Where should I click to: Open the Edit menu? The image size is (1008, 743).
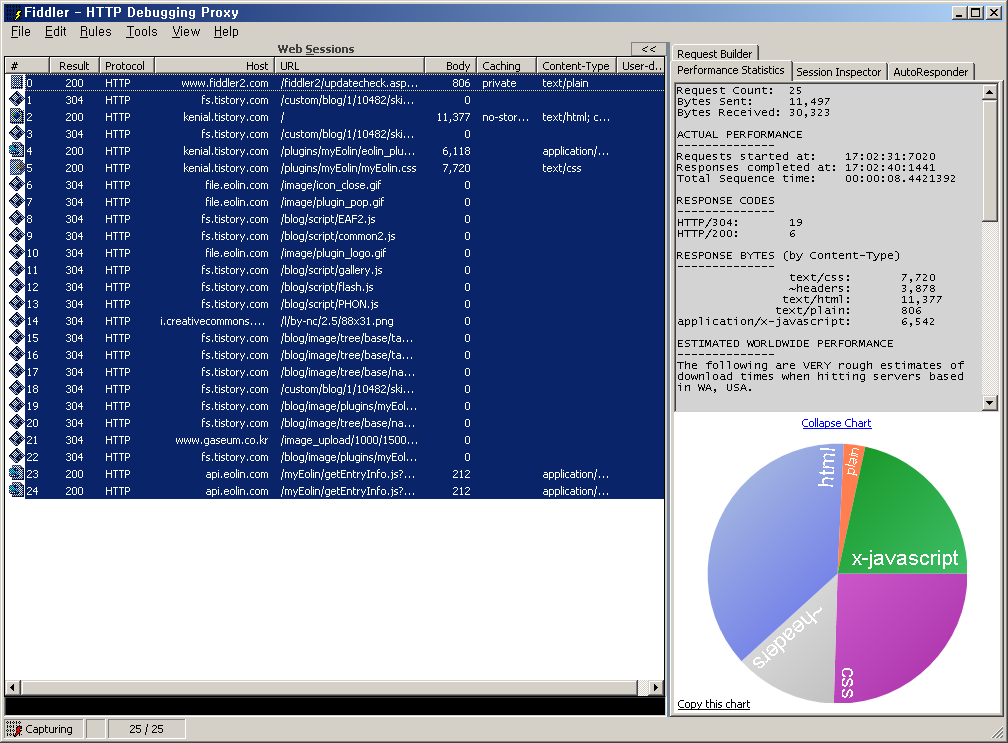click(x=55, y=31)
